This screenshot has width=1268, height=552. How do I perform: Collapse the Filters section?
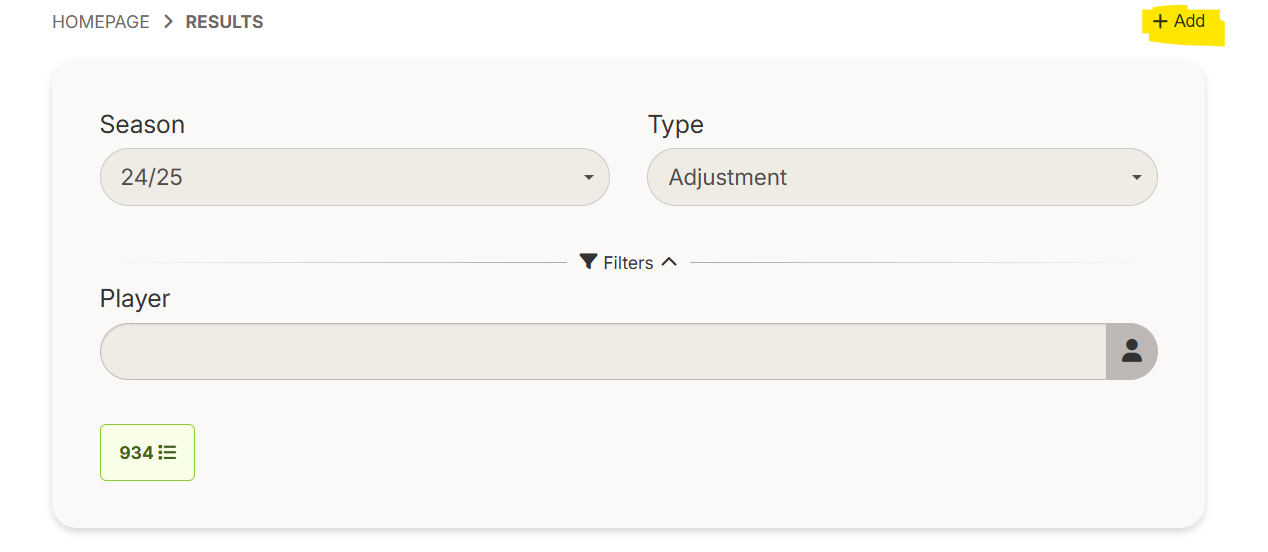pyautogui.click(x=628, y=262)
